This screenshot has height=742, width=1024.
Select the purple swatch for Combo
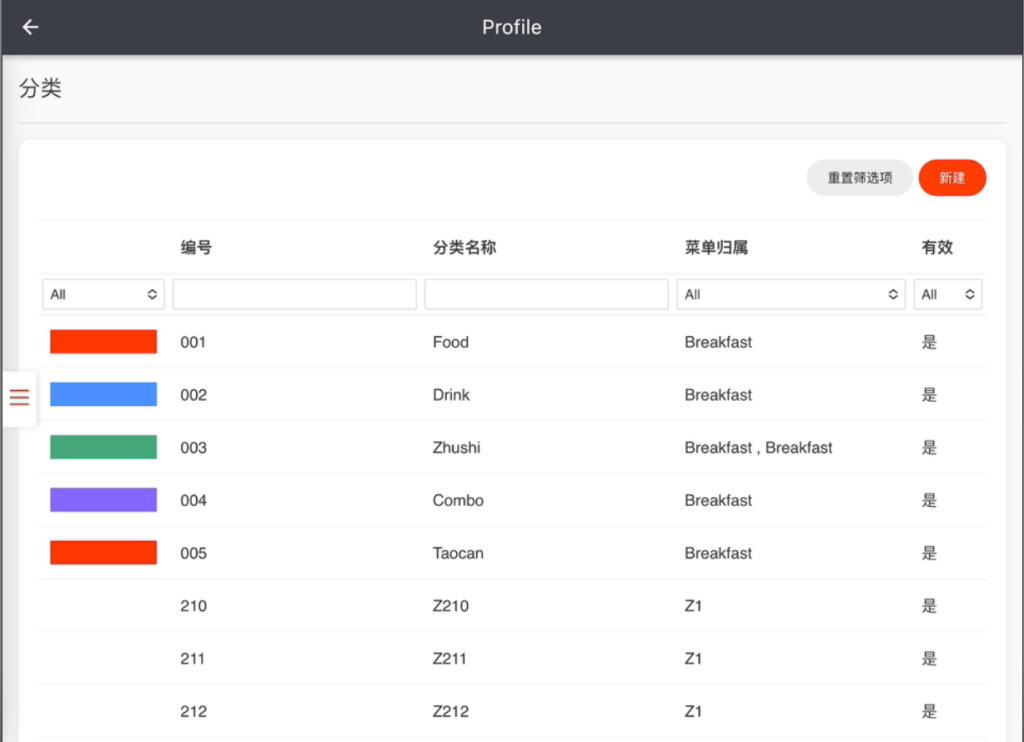click(x=103, y=500)
